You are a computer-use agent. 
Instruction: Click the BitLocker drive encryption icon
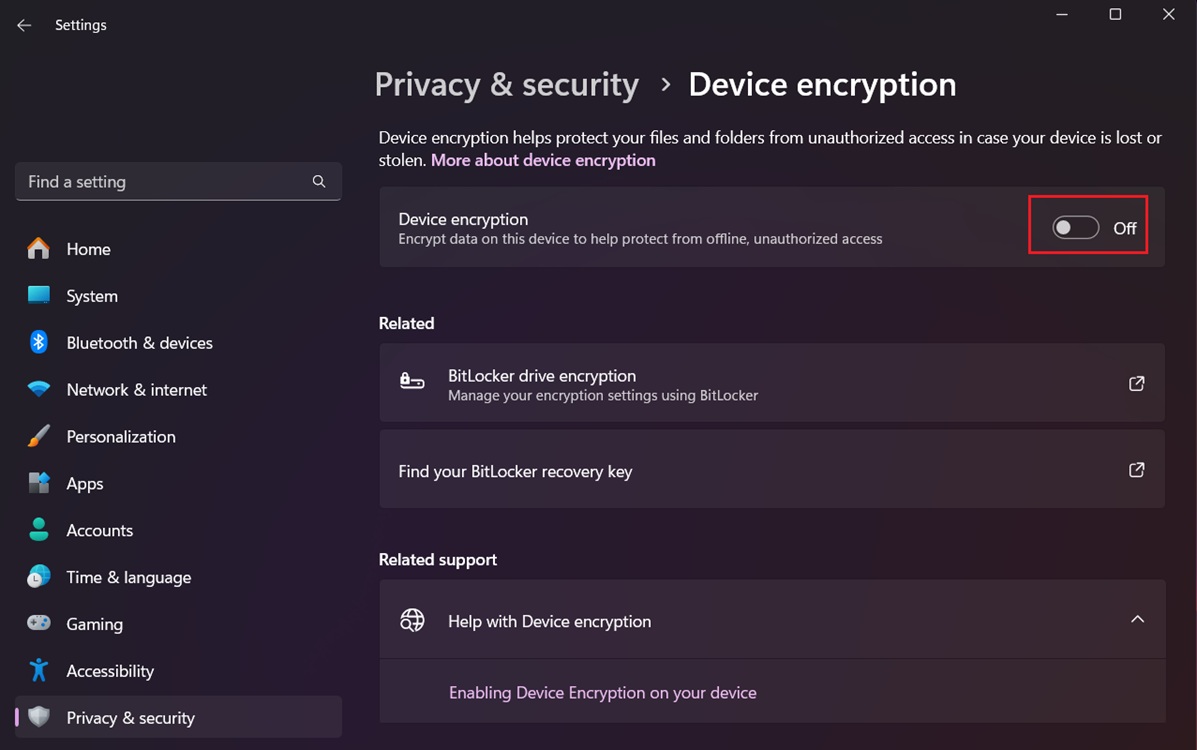[x=412, y=381]
